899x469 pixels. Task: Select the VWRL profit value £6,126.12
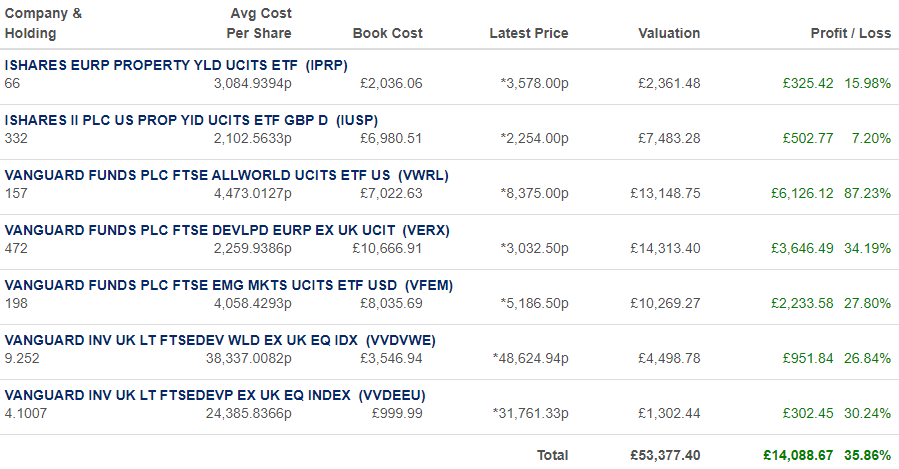point(802,194)
